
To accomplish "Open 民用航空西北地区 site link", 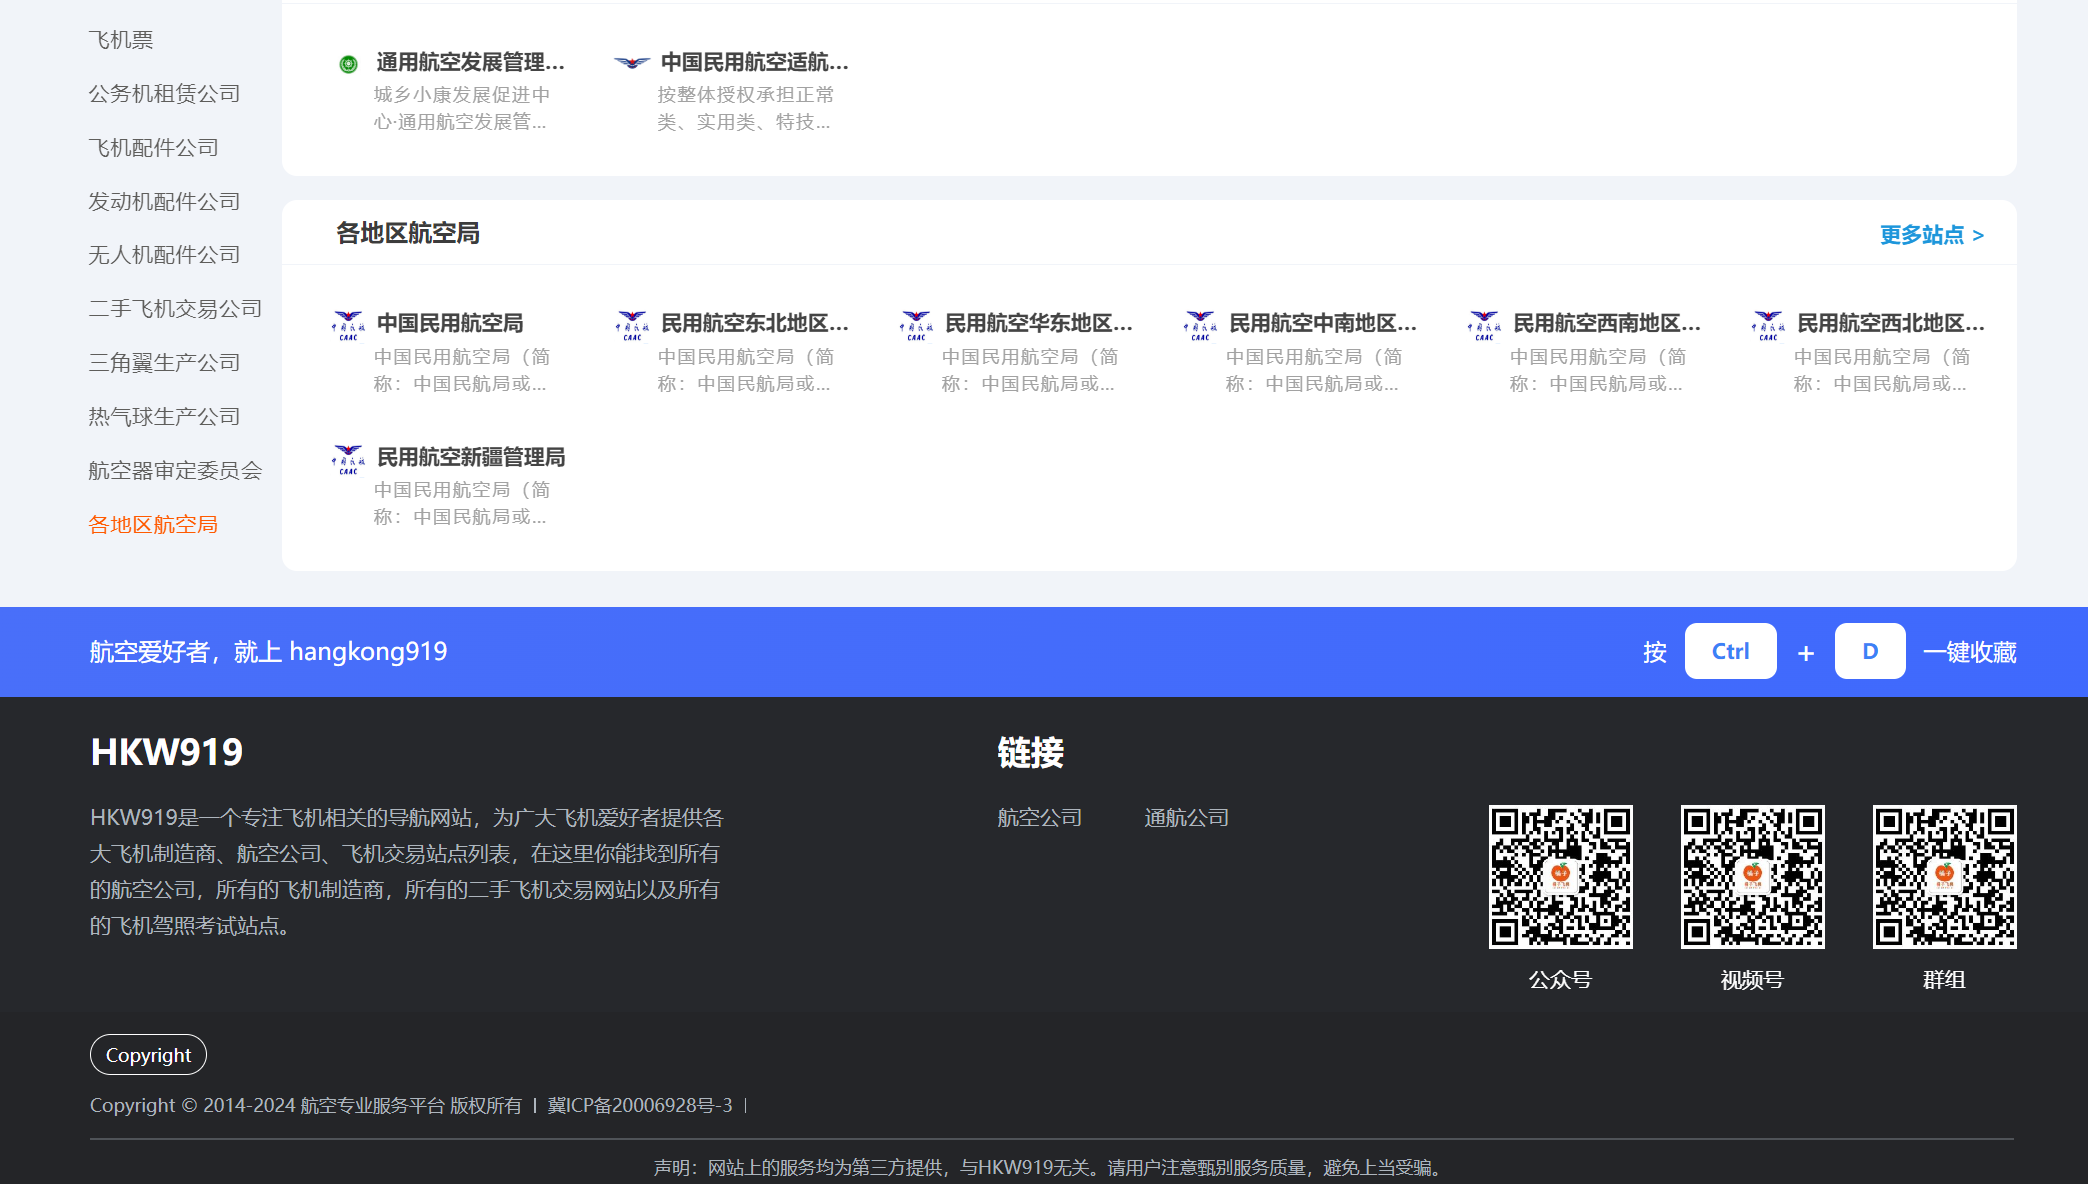I will [1891, 324].
